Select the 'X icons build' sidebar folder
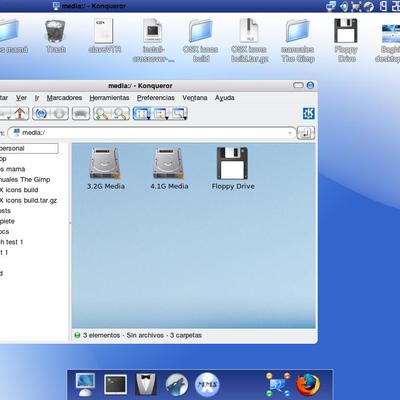The image size is (400, 400). (19, 190)
